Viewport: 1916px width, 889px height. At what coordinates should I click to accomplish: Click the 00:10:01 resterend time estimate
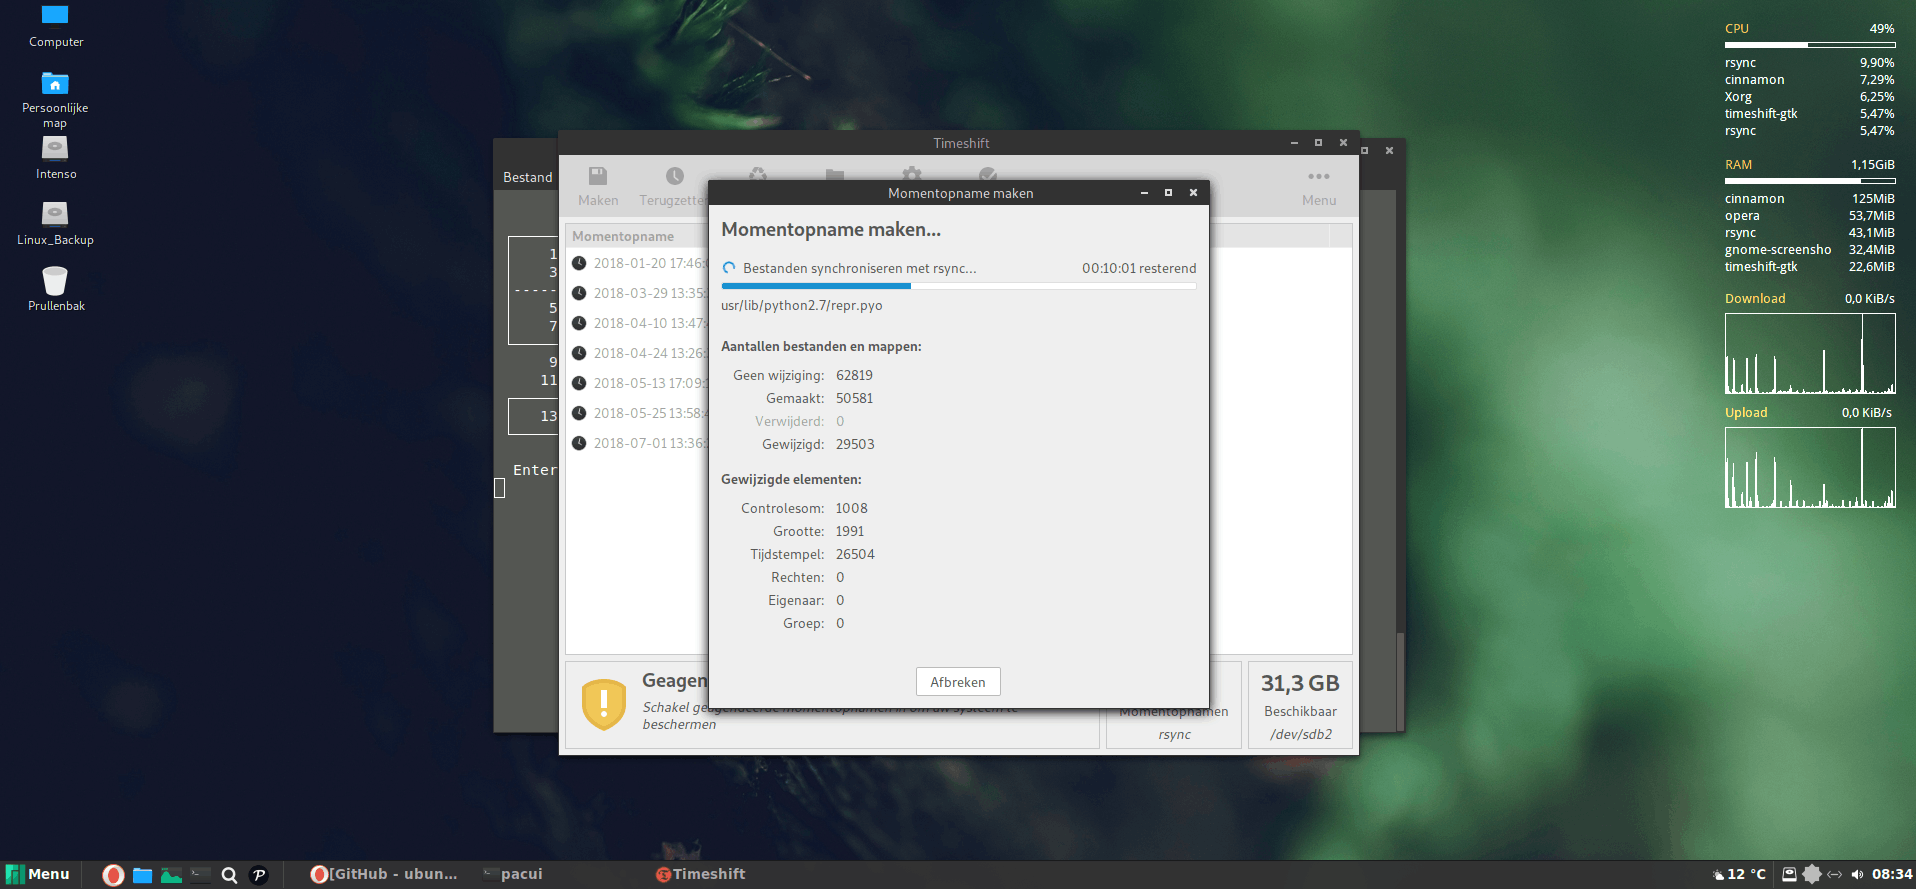pyautogui.click(x=1139, y=268)
